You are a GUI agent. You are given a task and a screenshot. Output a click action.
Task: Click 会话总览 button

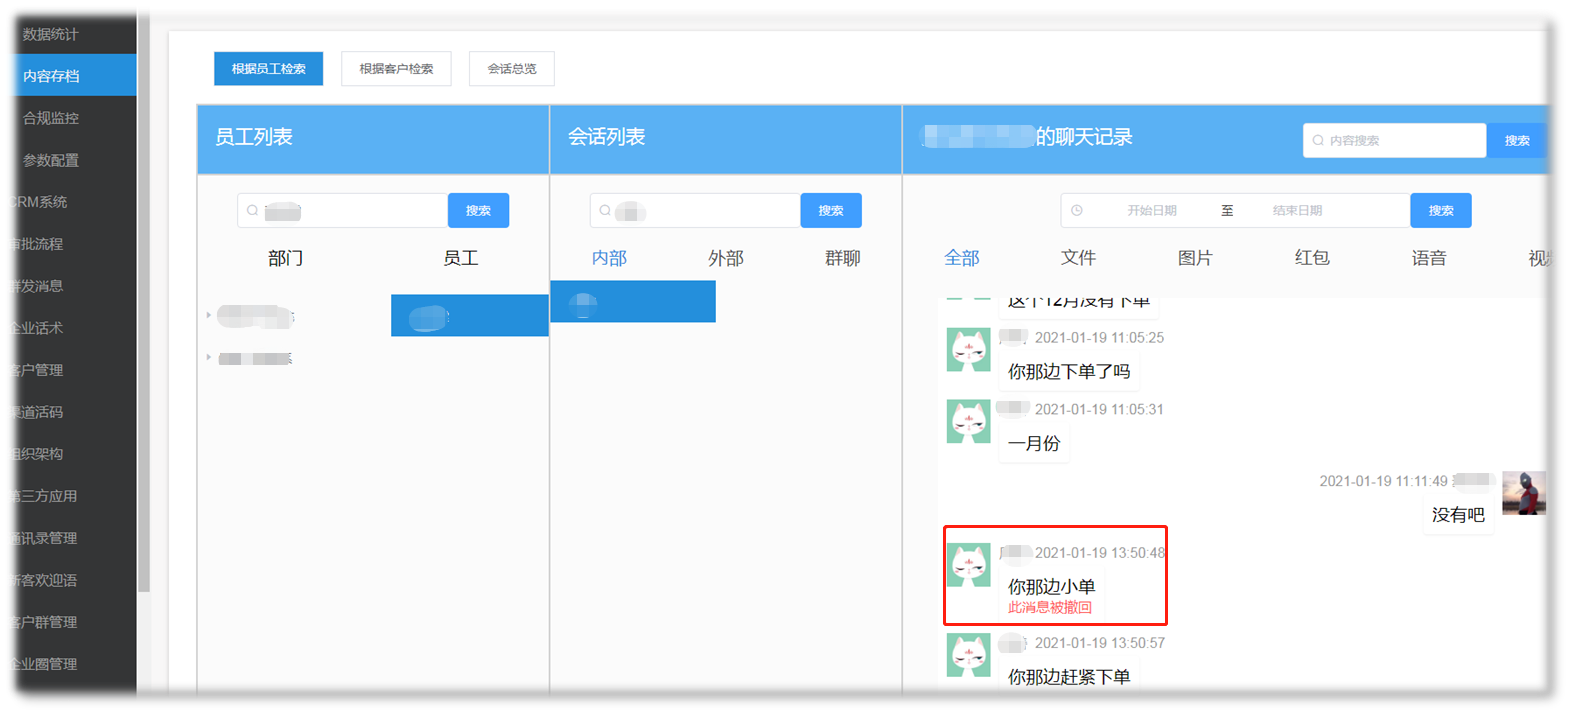click(x=511, y=69)
